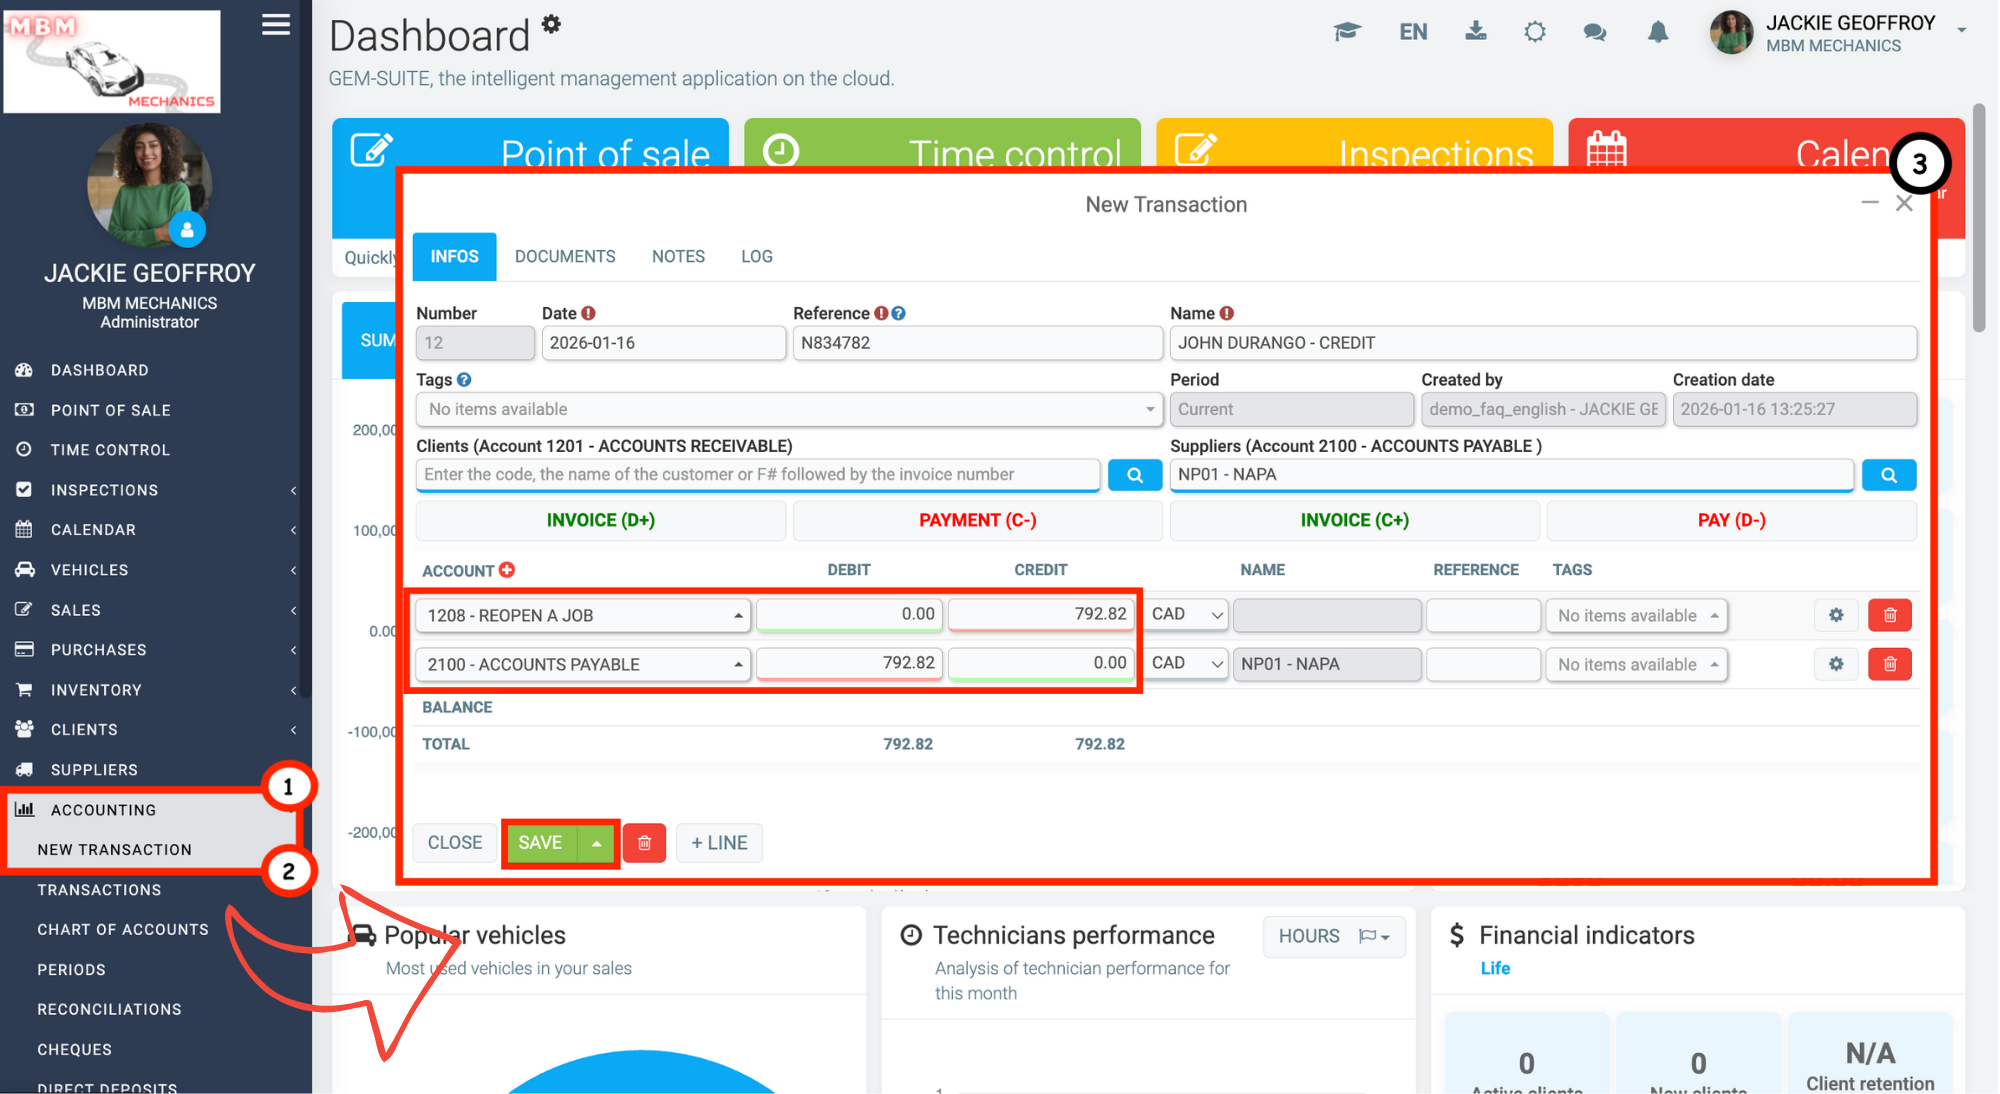Click the INVOICE (D+) button
This screenshot has height=1094, width=2000.
pos(600,520)
